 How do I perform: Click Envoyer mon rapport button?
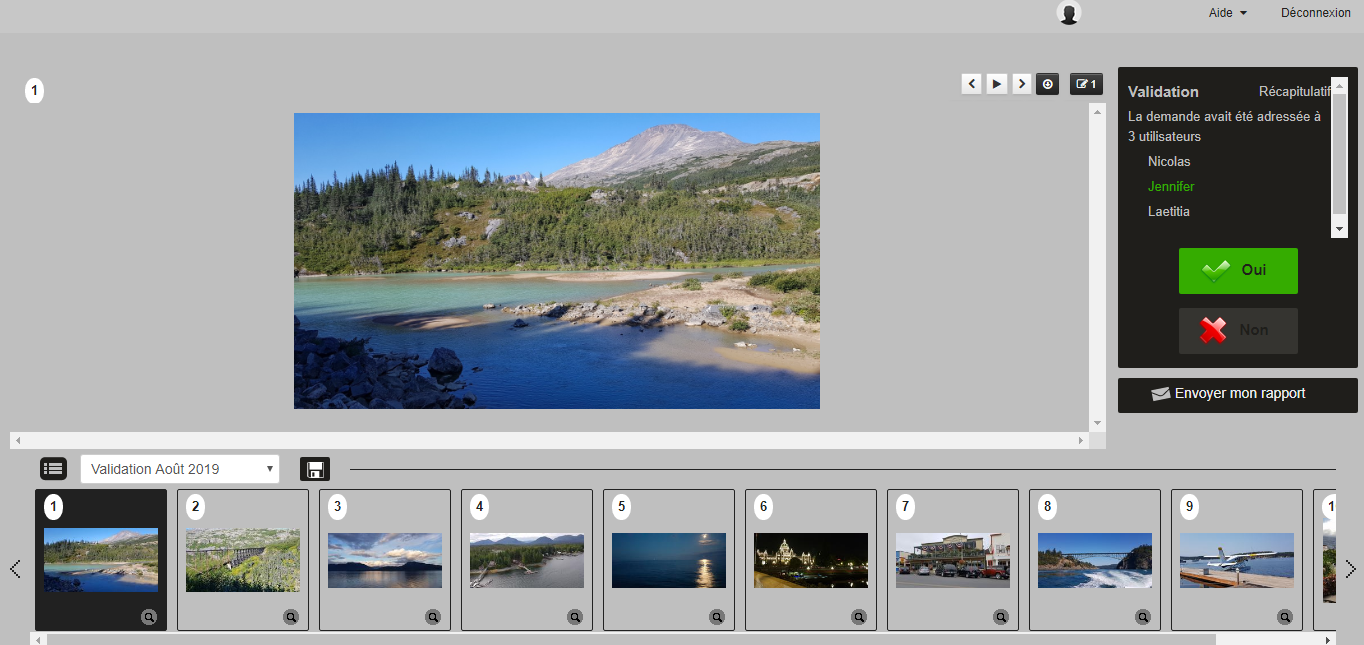pos(1238,394)
